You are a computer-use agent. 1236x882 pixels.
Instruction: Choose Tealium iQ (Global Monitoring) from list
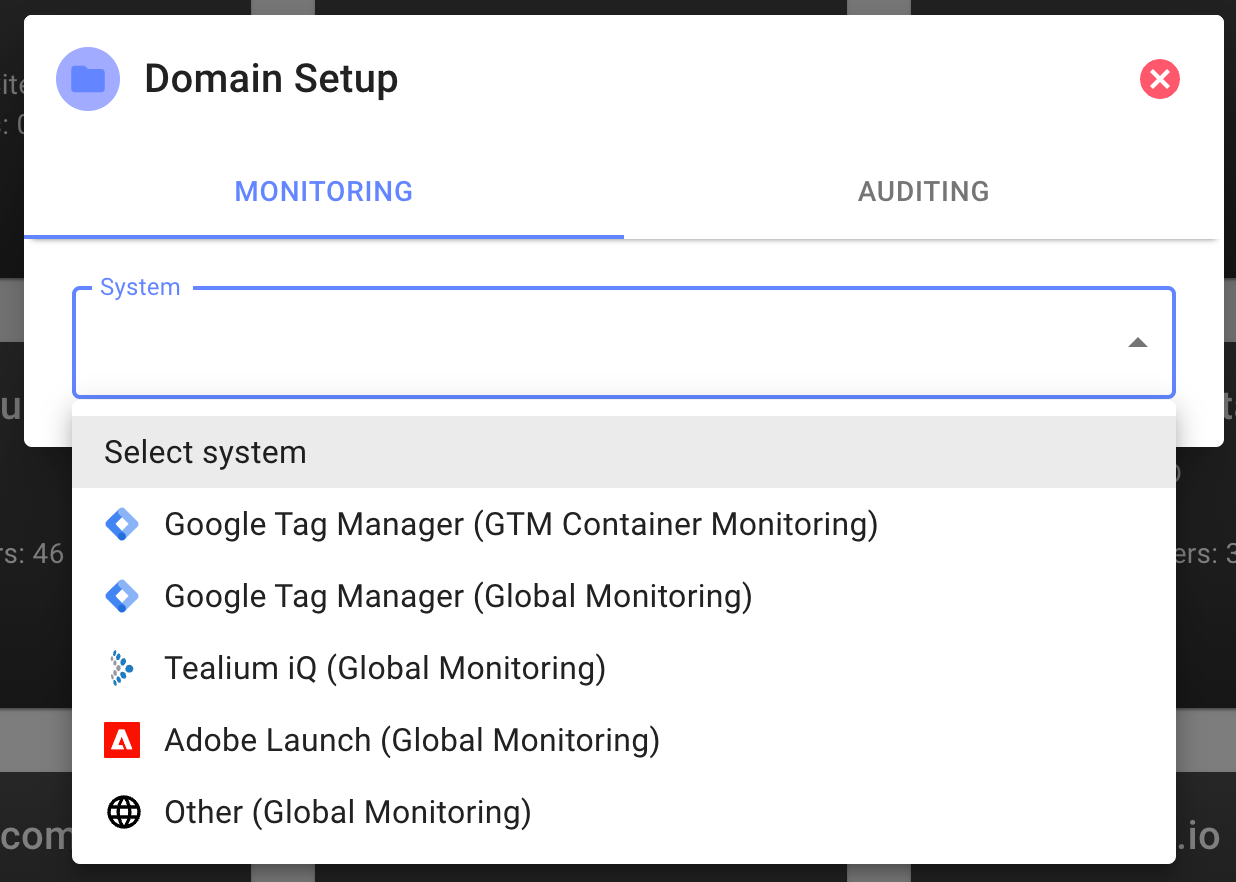tap(385, 668)
